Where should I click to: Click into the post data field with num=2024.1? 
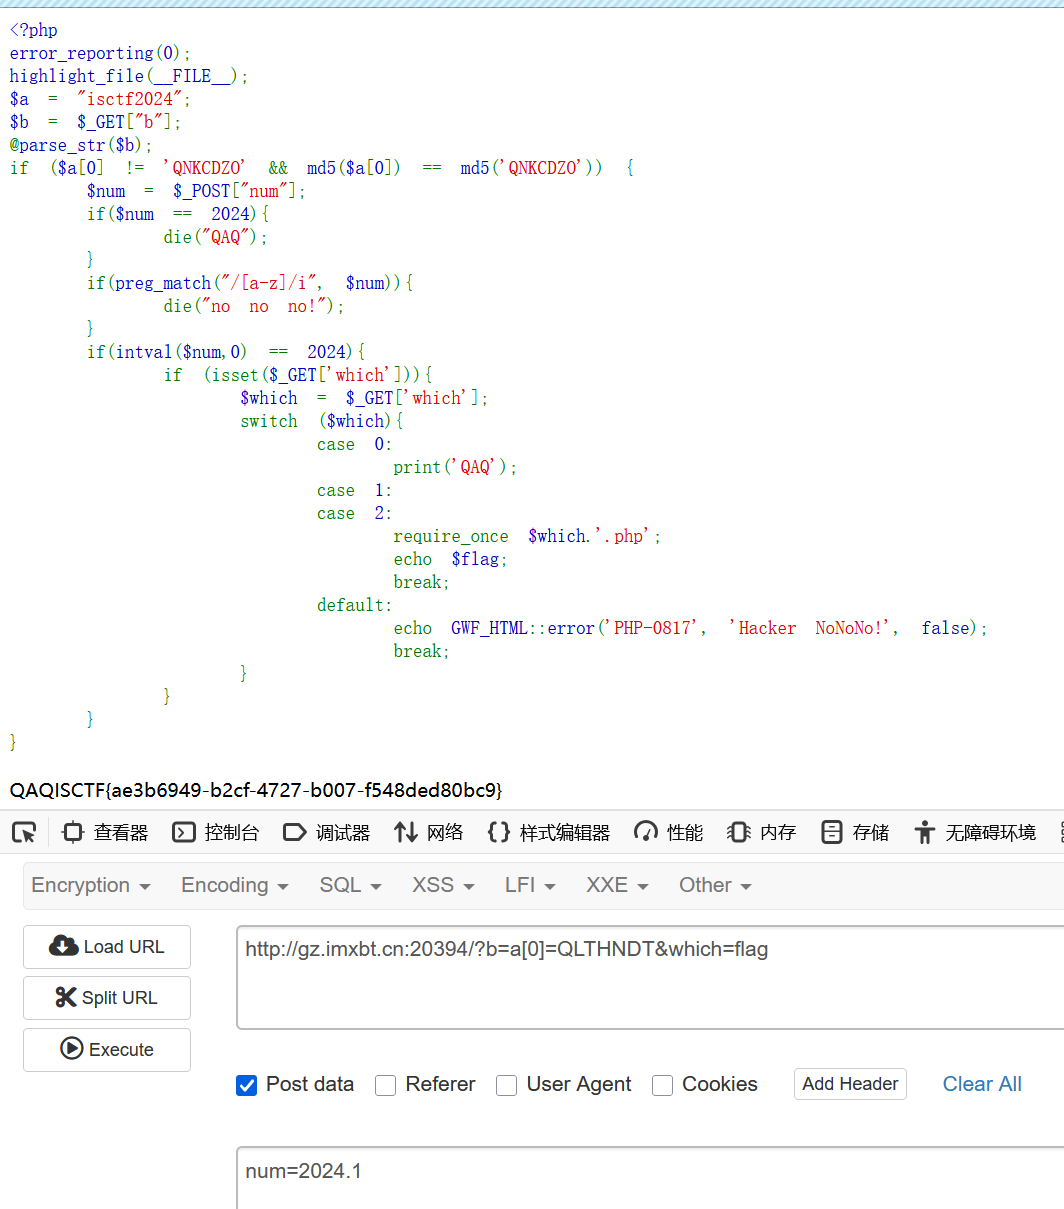coord(650,1175)
